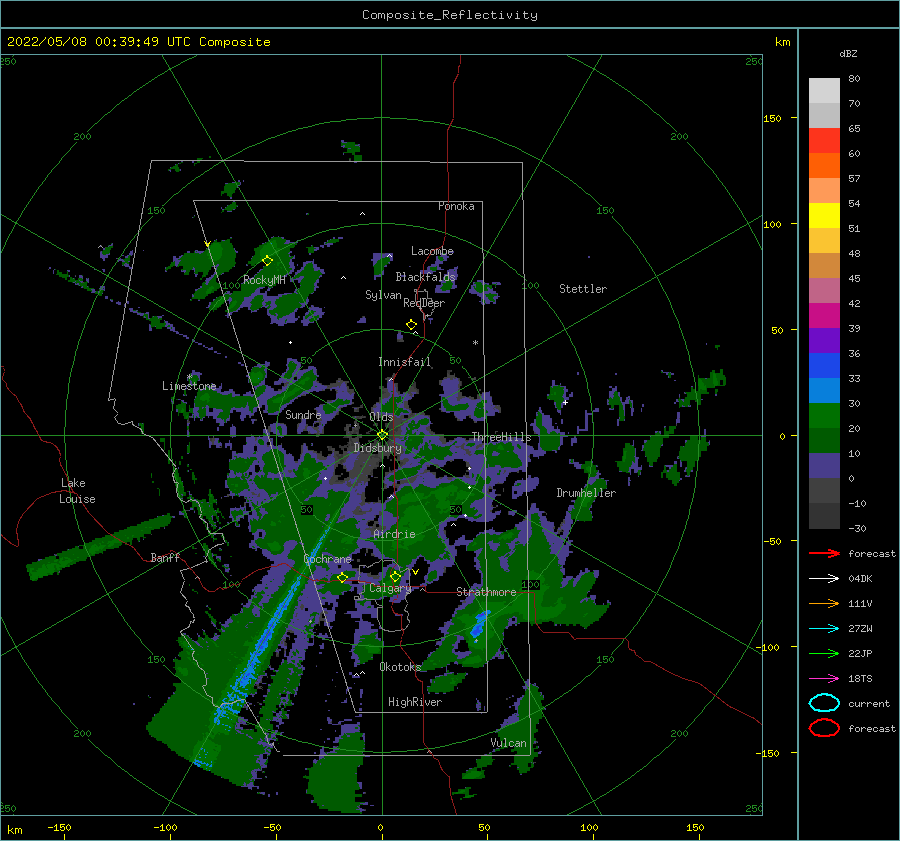Viewport: 900px width, 841px height.
Task: Click the ThreeHills label
Action: point(501,437)
